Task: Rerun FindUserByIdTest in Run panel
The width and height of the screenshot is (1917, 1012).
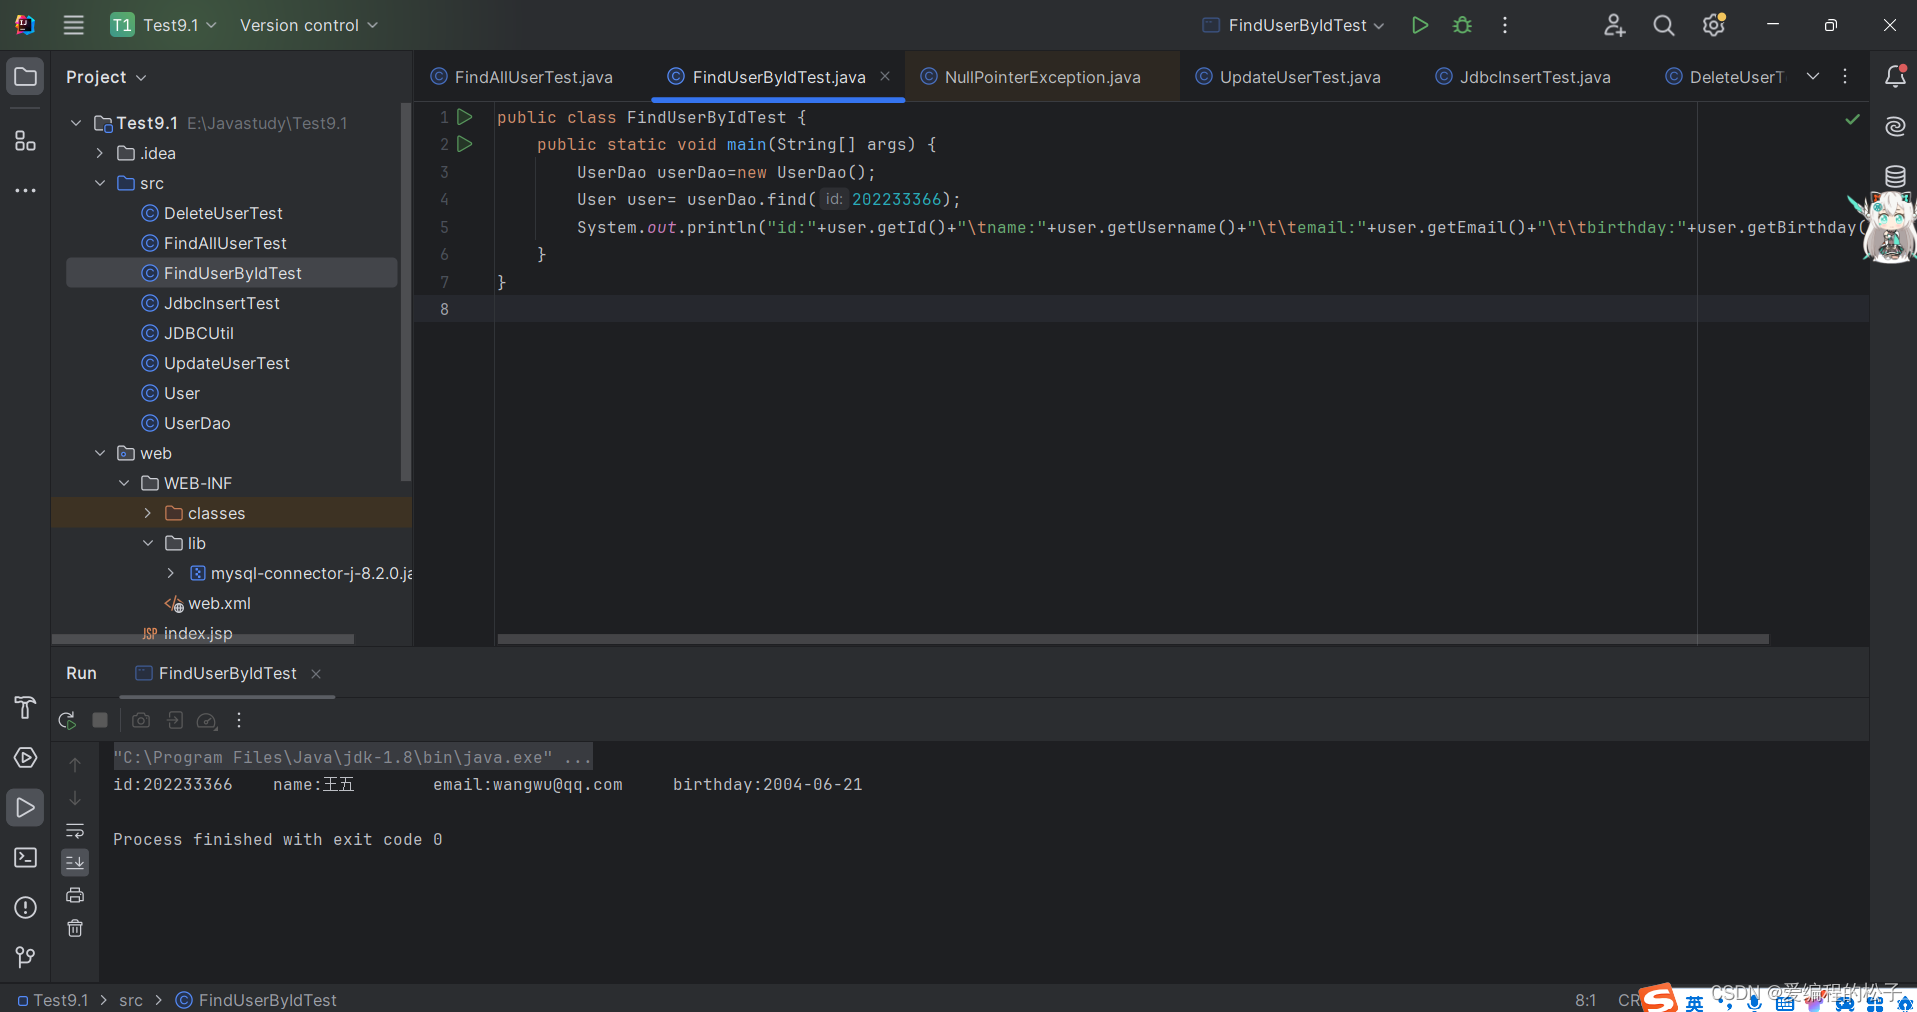Action: pos(67,720)
